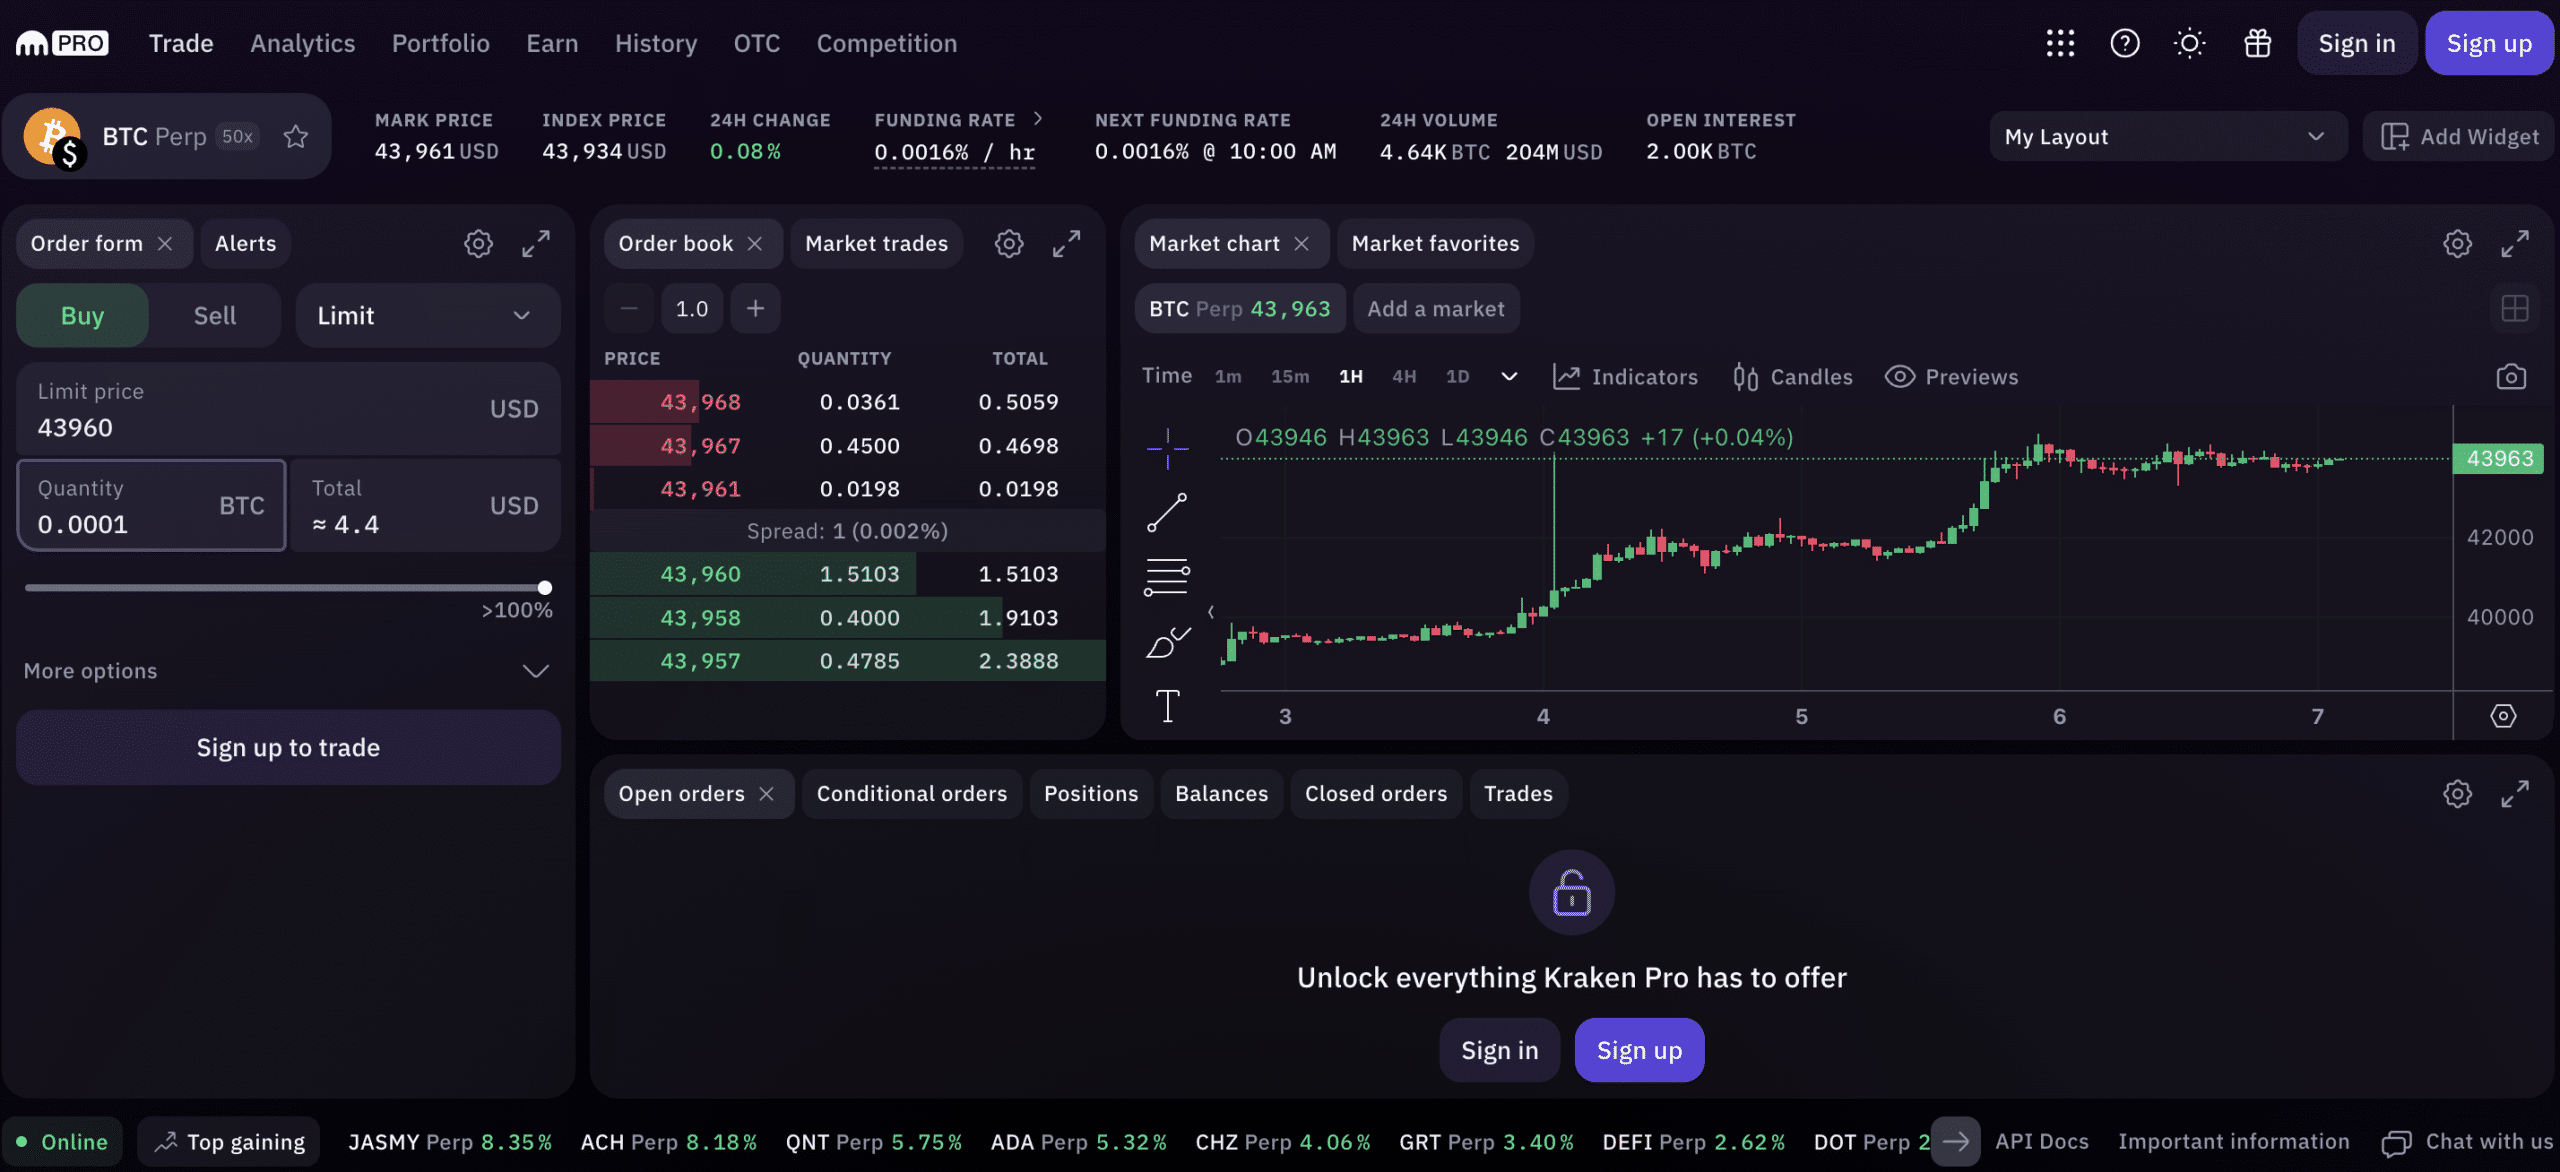2560x1172 pixels.
Task: Close the Open orders tab
Action: 766,794
